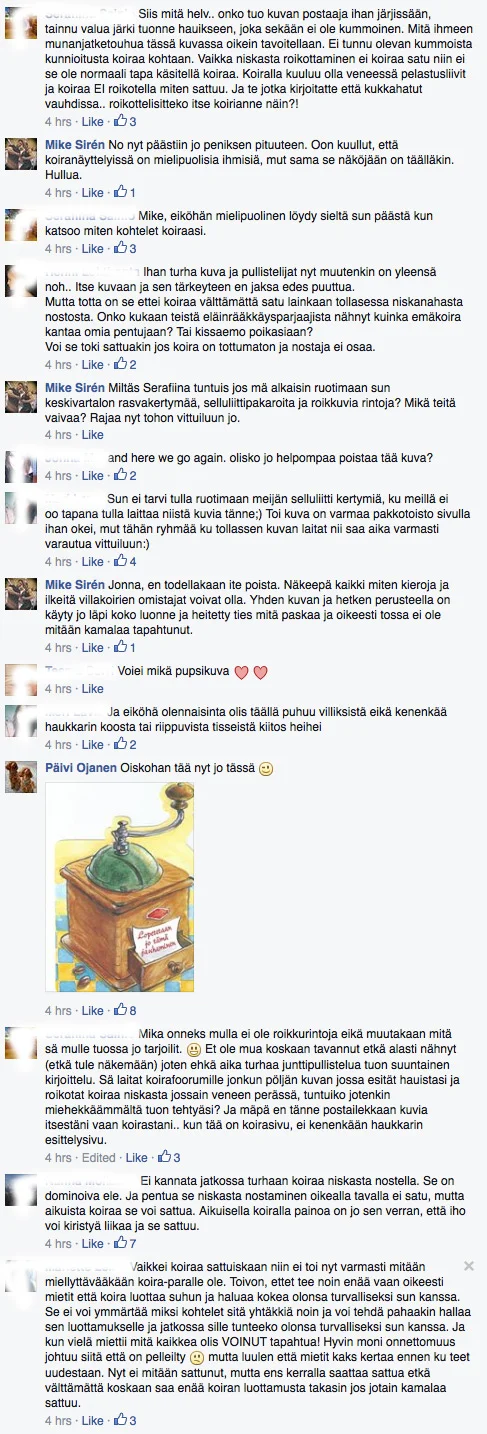
Task: Like Mike Sirén's 'Miltäs Serafiina' comment
Action: (x=92, y=435)
